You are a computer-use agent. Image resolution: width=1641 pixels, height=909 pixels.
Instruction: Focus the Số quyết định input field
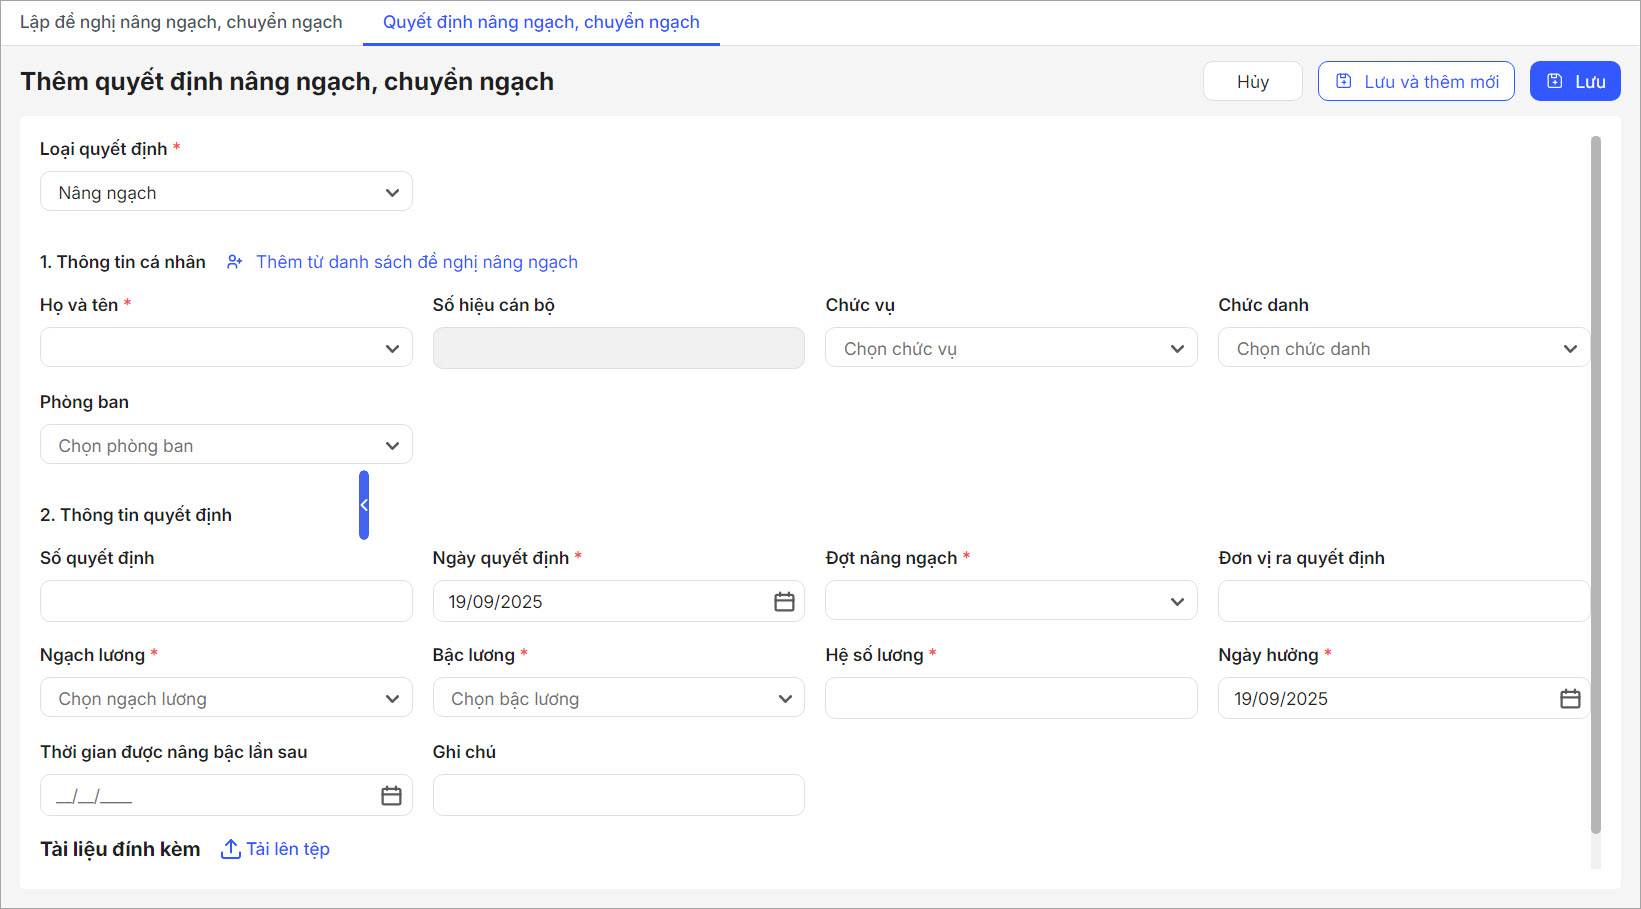(x=226, y=601)
